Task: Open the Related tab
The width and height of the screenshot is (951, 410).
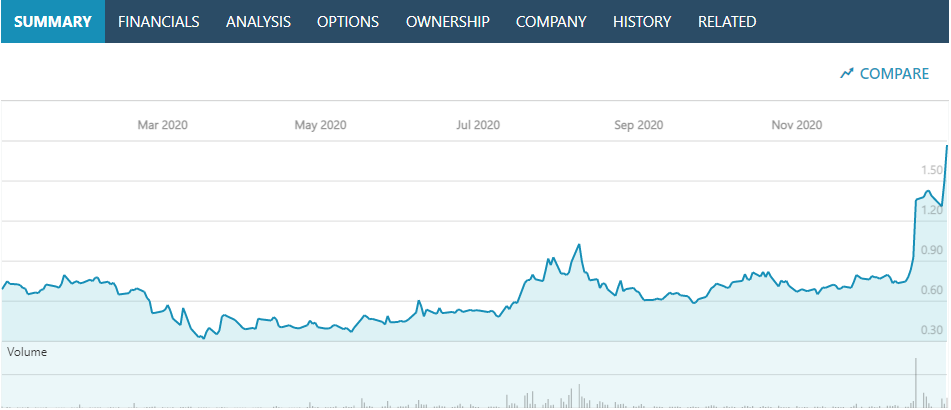Action: tap(727, 22)
